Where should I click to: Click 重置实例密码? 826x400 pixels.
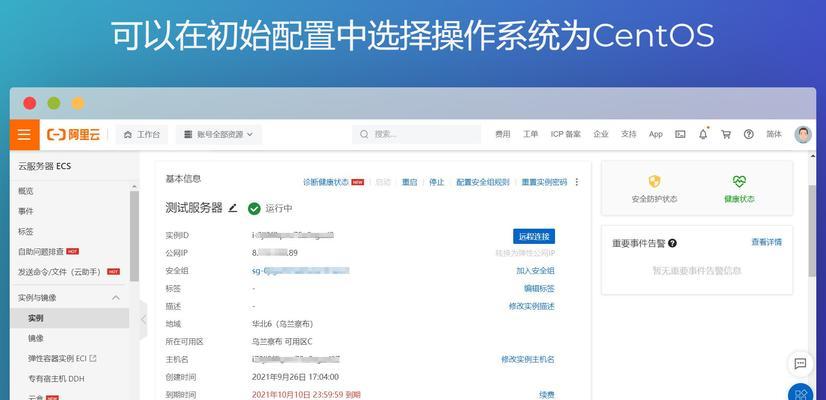544,182
